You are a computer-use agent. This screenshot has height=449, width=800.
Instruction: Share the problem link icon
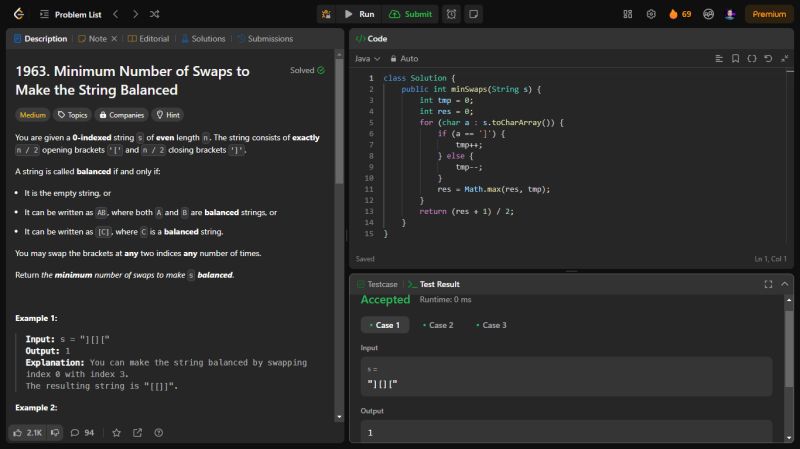pyautogui.click(x=138, y=433)
